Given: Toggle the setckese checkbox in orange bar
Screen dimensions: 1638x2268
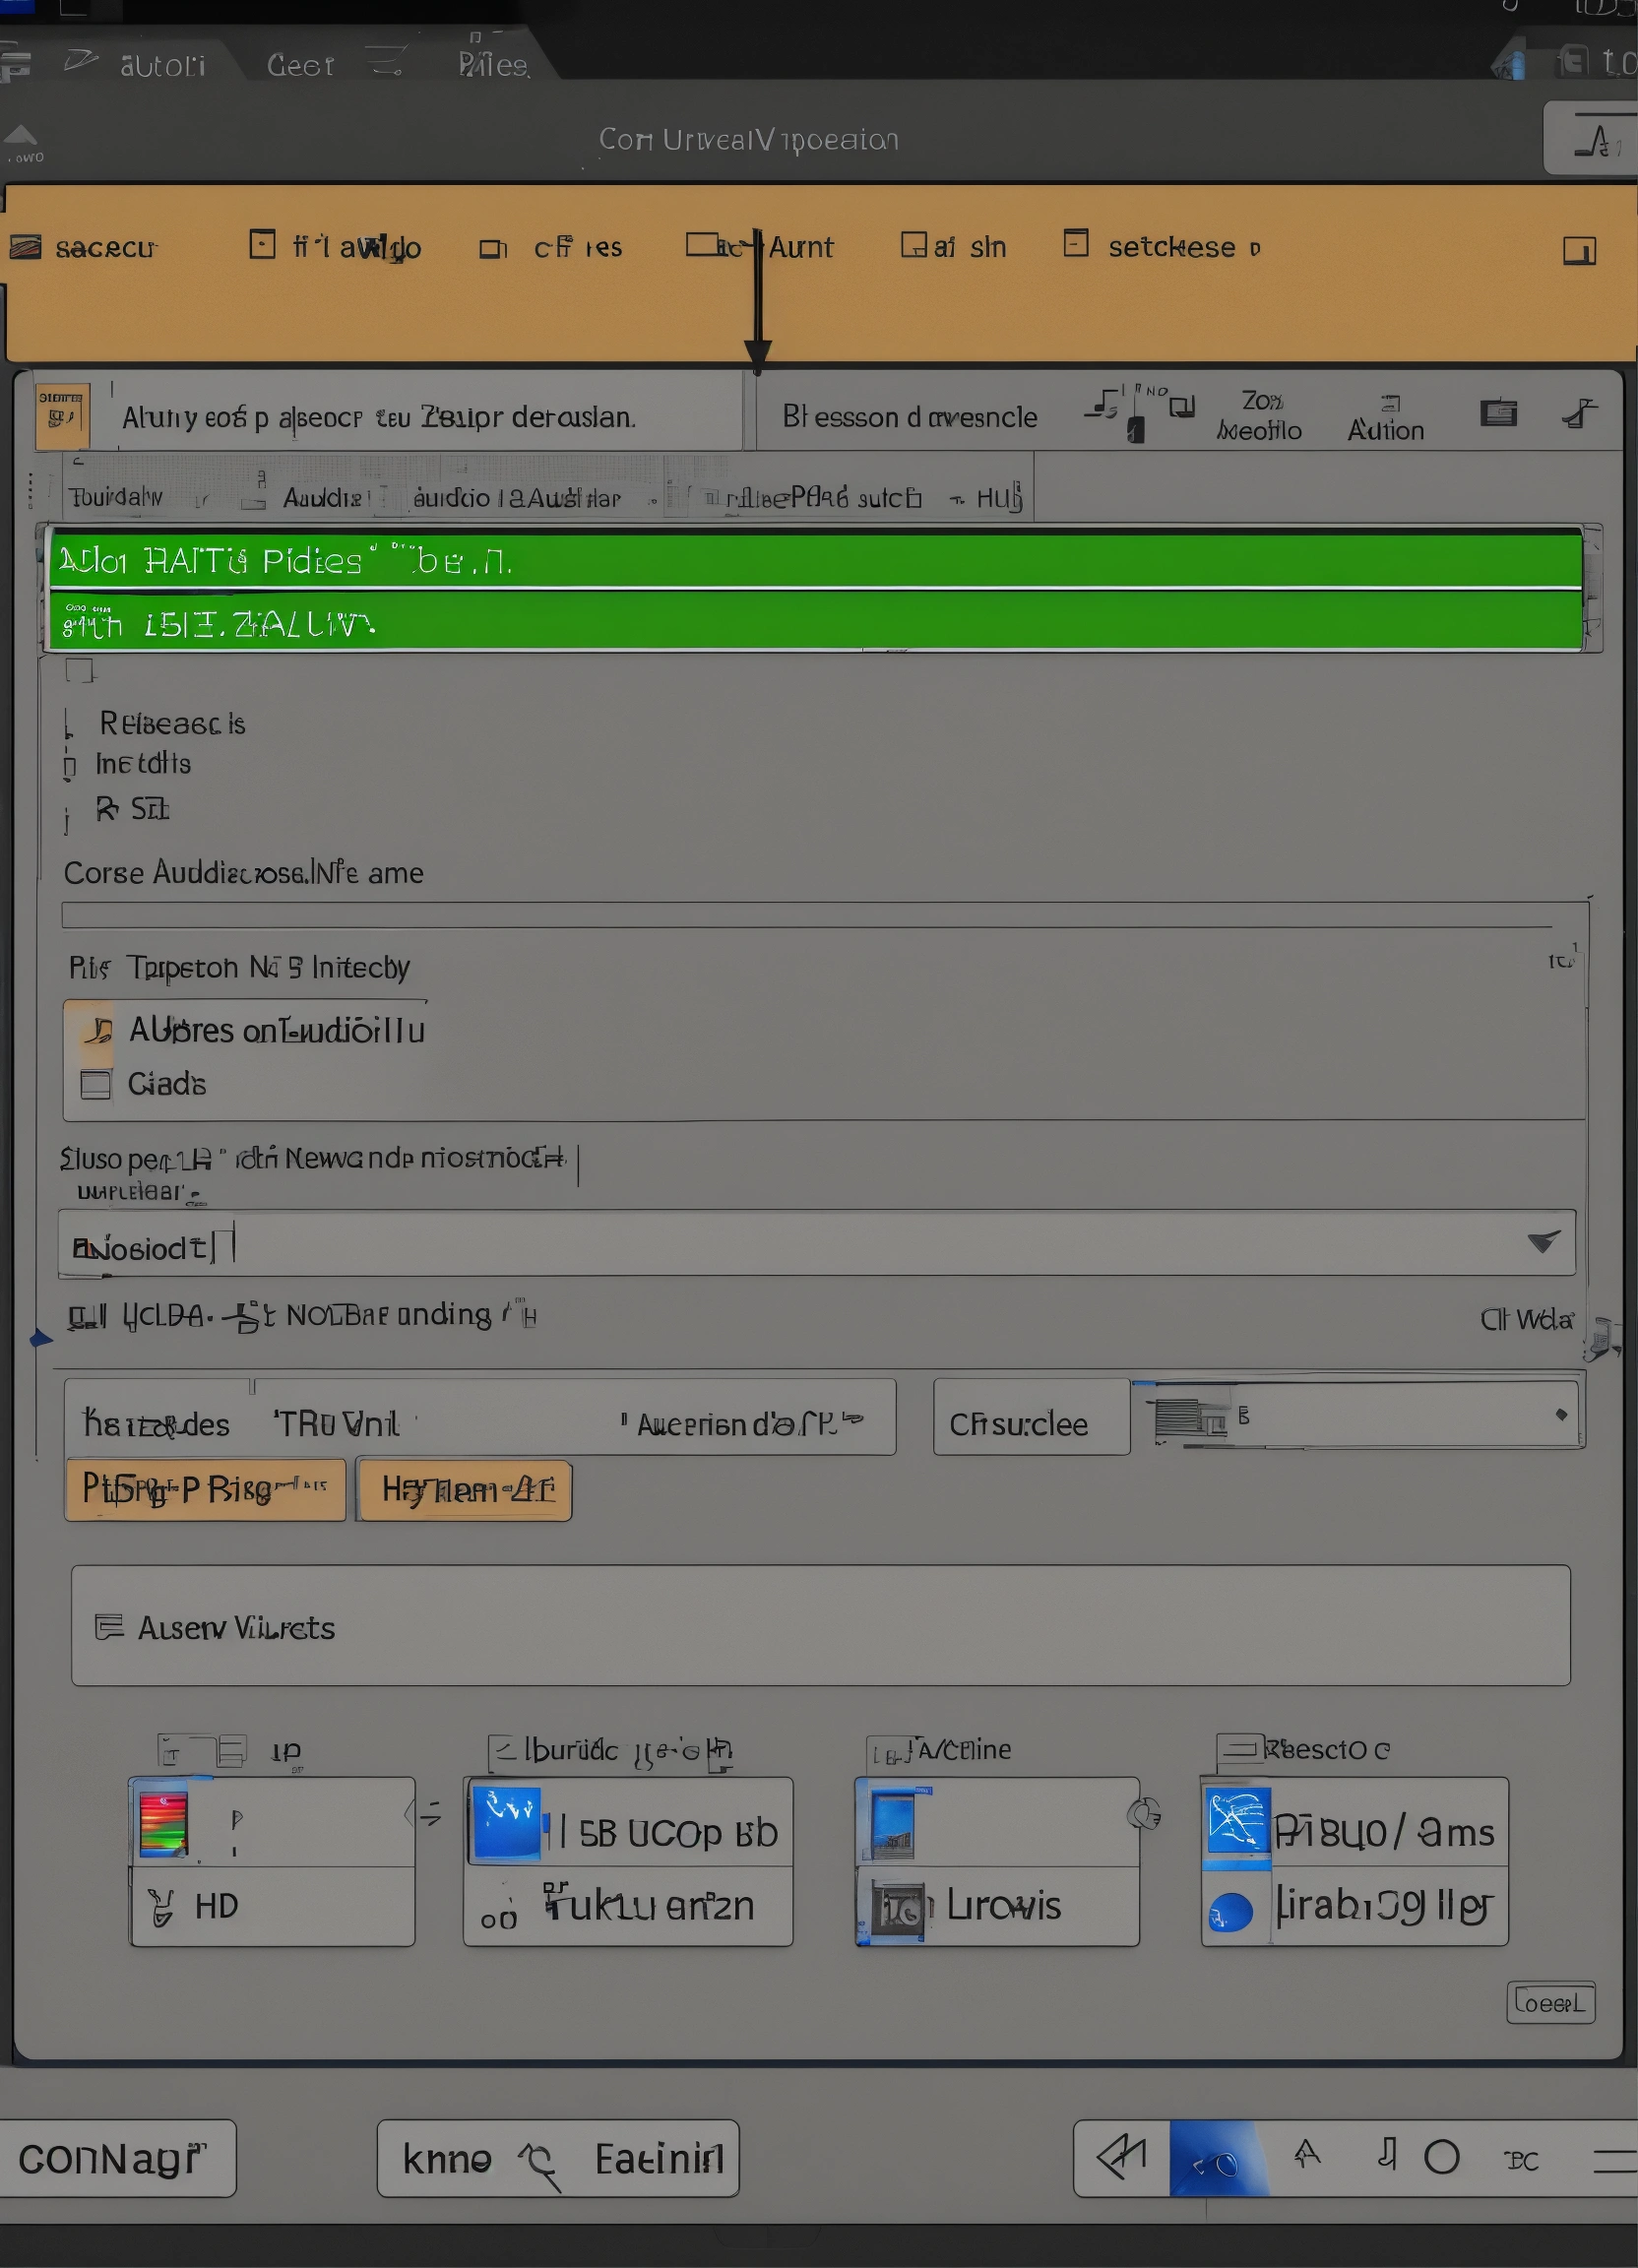Looking at the screenshot, I should pyautogui.click(x=1075, y=244).
